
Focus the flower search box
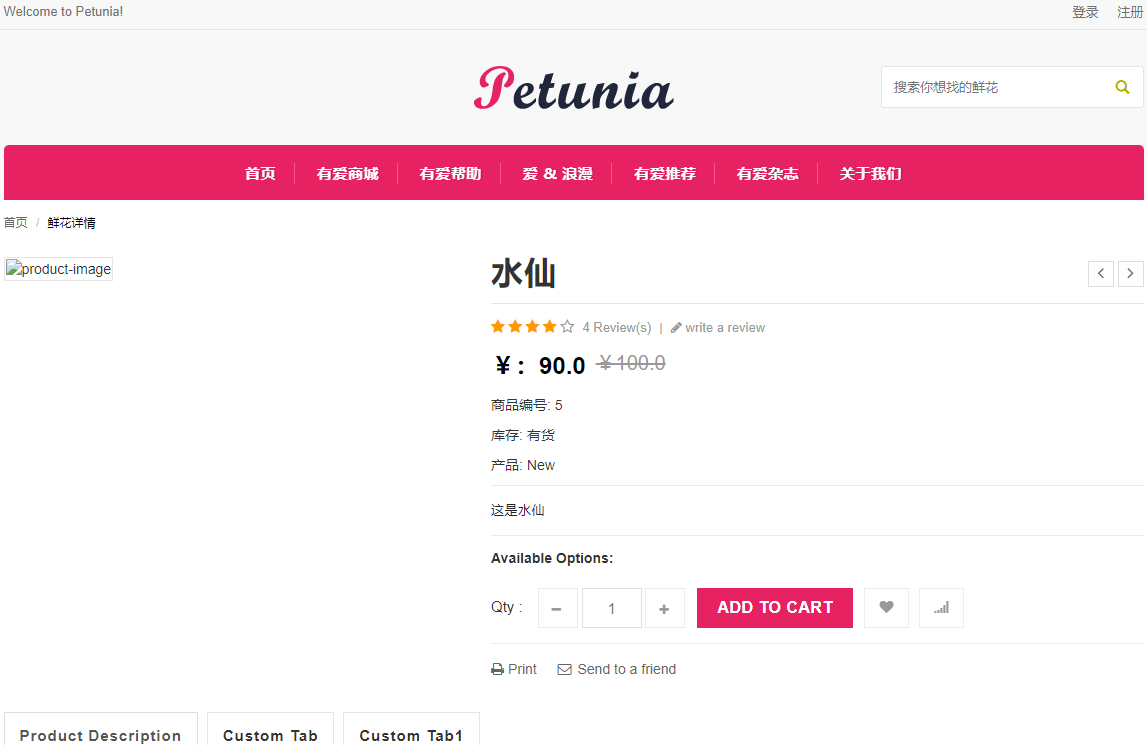[996, 87]
